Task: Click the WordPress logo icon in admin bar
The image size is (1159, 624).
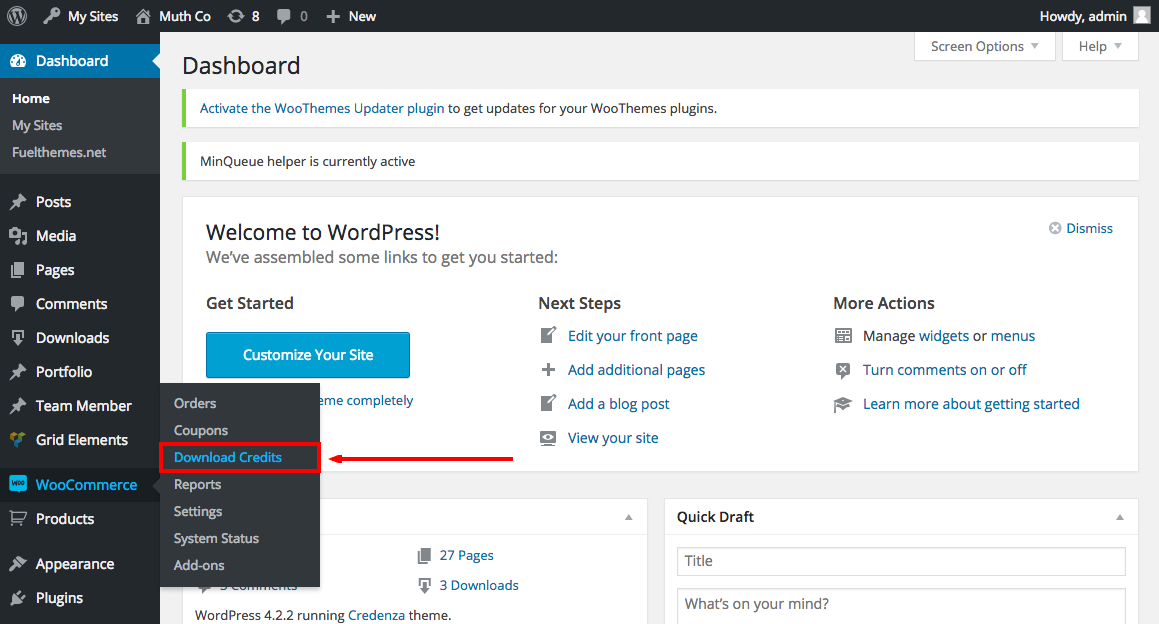Action: tap(17, 16)
